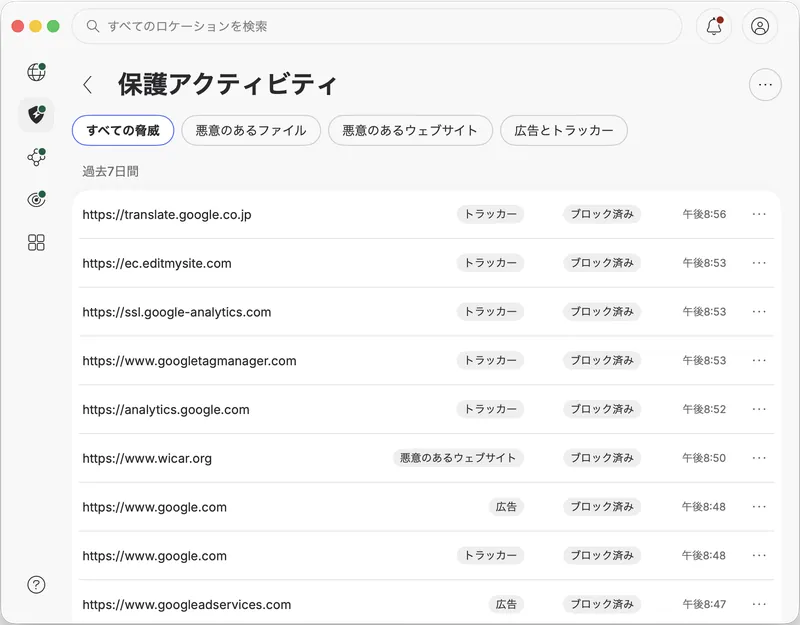This screenshot has height=625, width=800.
Task: Open more options for www.wicar.org row
Action: tap(759, 458)
